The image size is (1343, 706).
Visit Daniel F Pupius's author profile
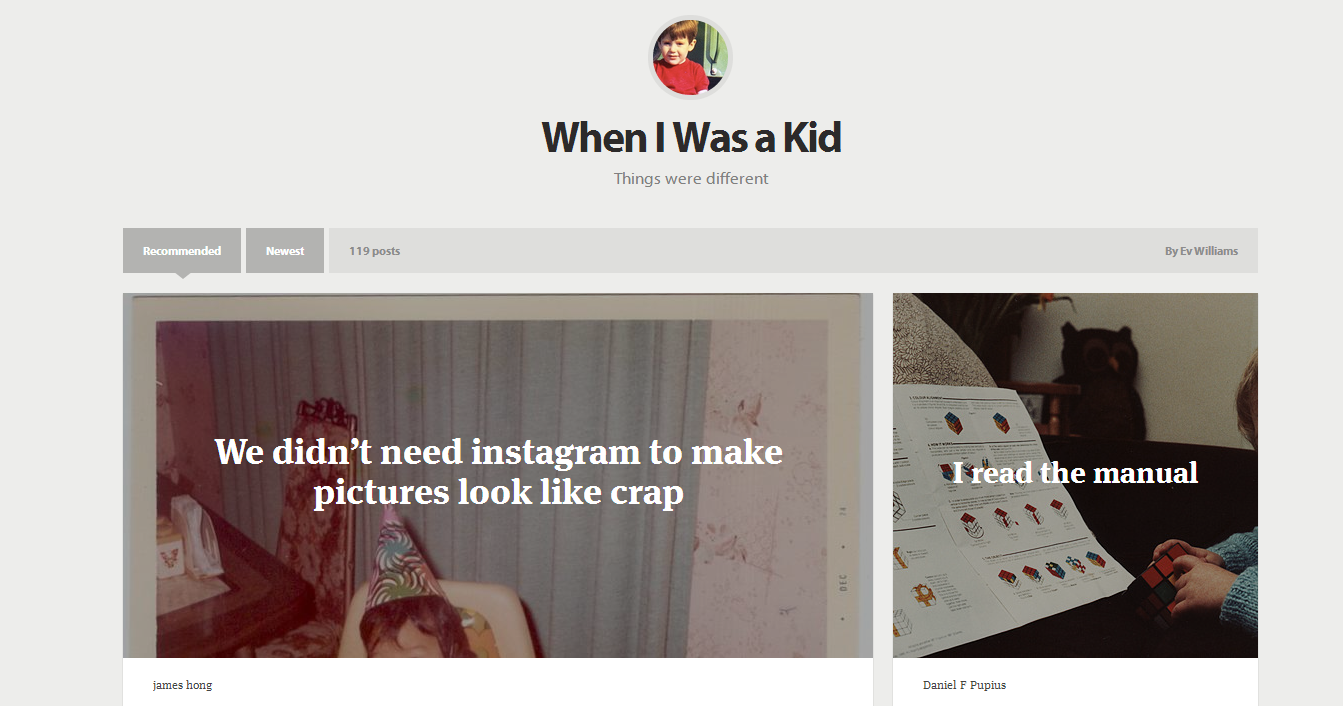[x=964, y=685]
